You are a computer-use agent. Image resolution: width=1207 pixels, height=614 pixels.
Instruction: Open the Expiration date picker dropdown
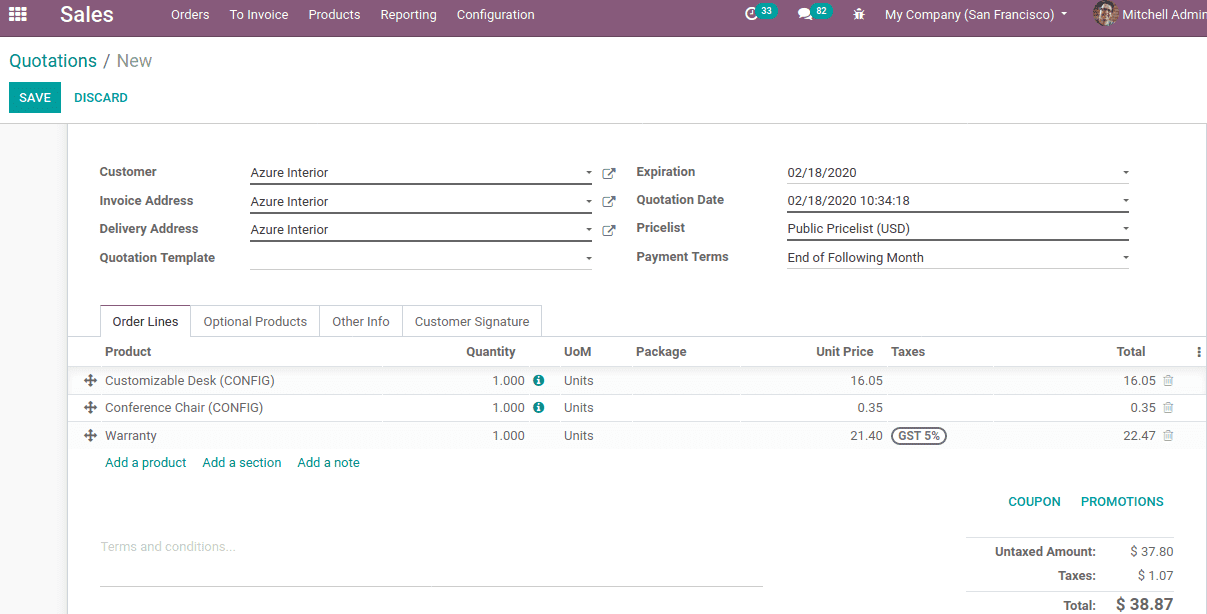[1125, 173]
